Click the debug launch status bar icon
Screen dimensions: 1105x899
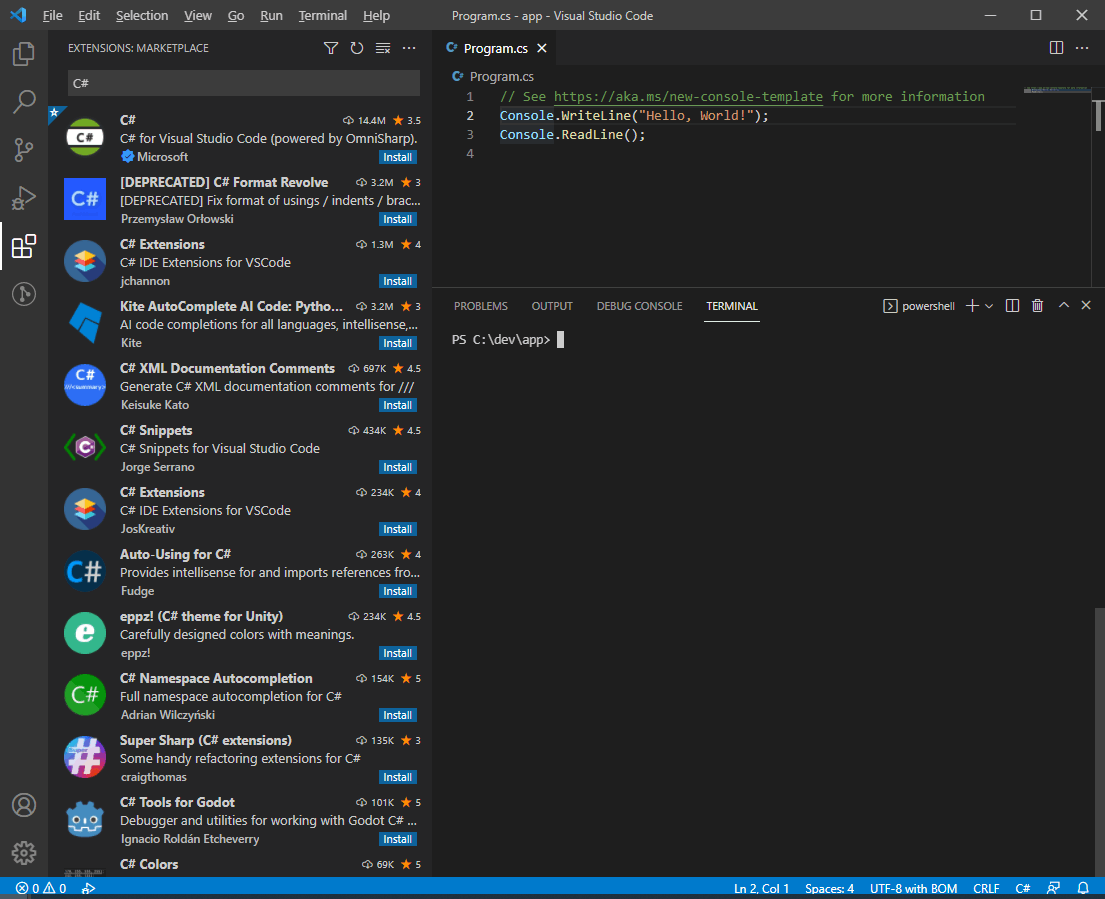[89, 888]
